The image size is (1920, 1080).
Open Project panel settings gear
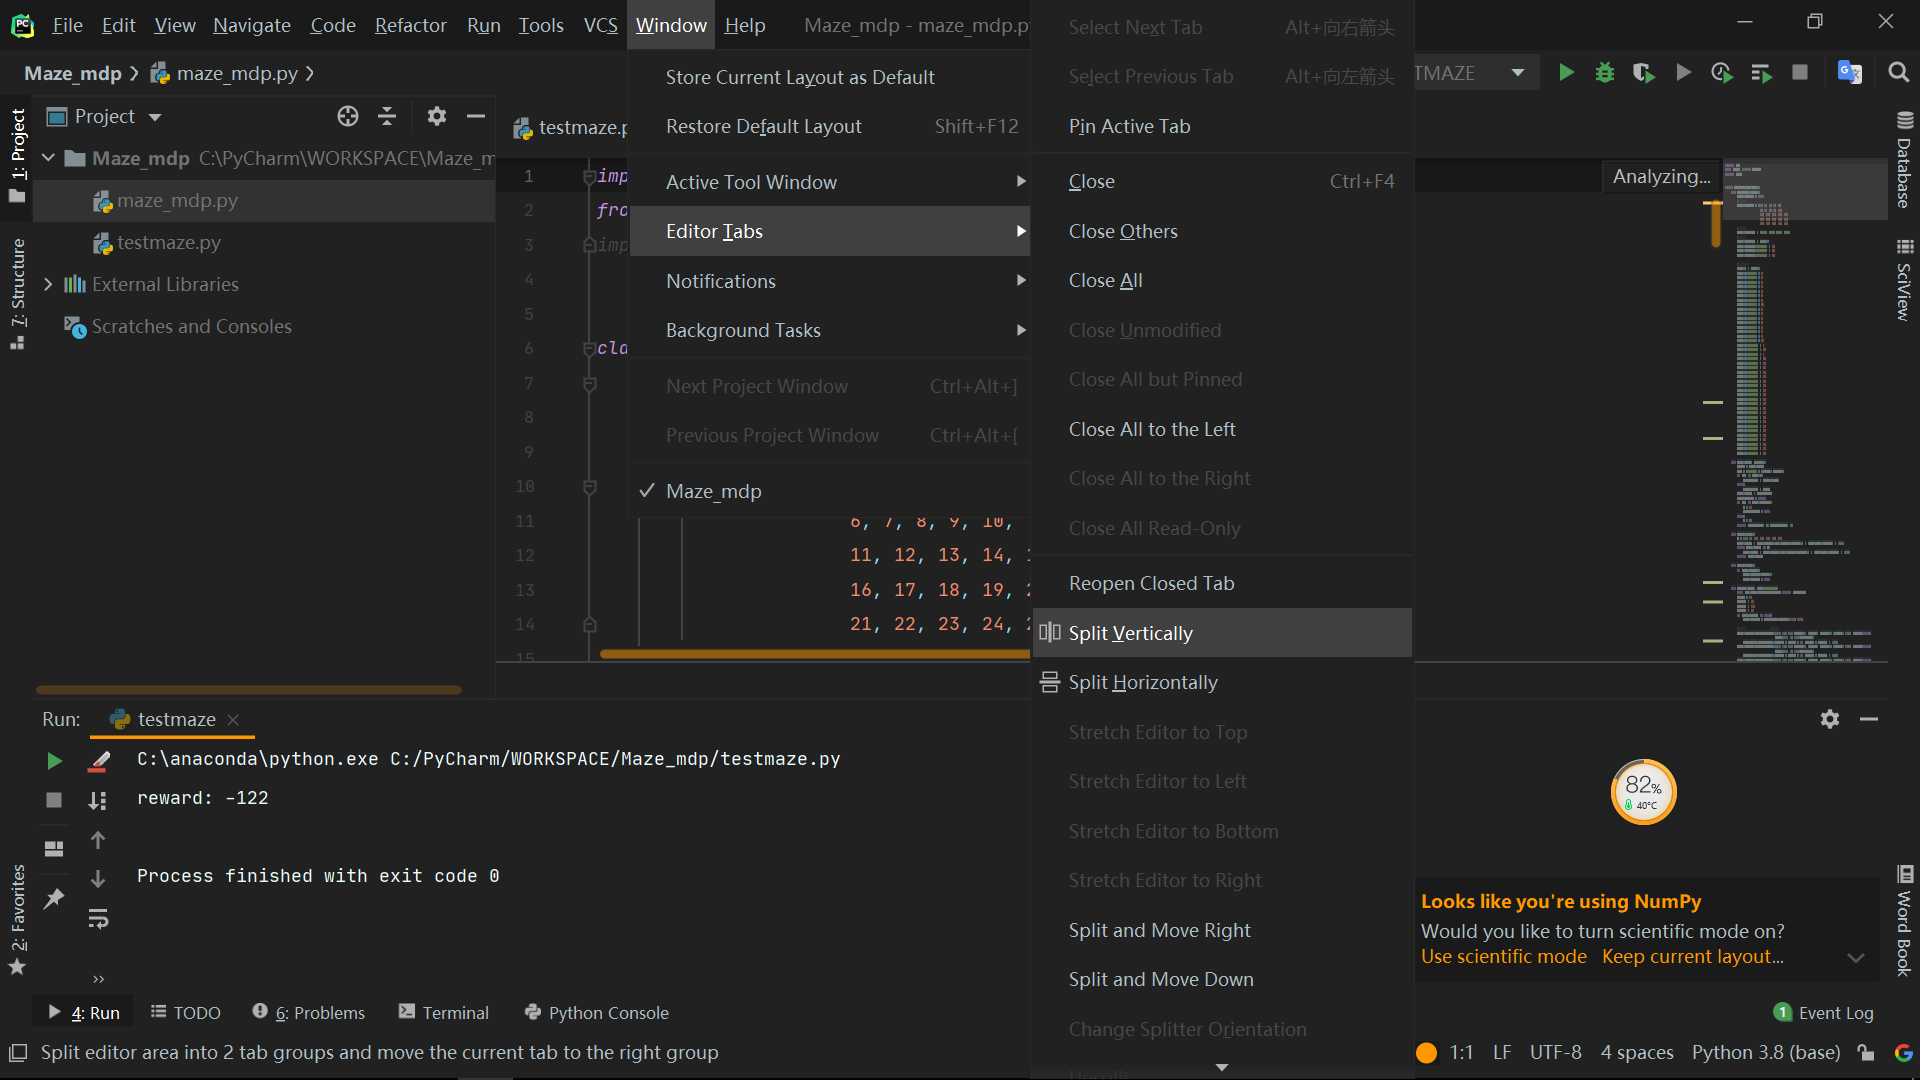436,116
